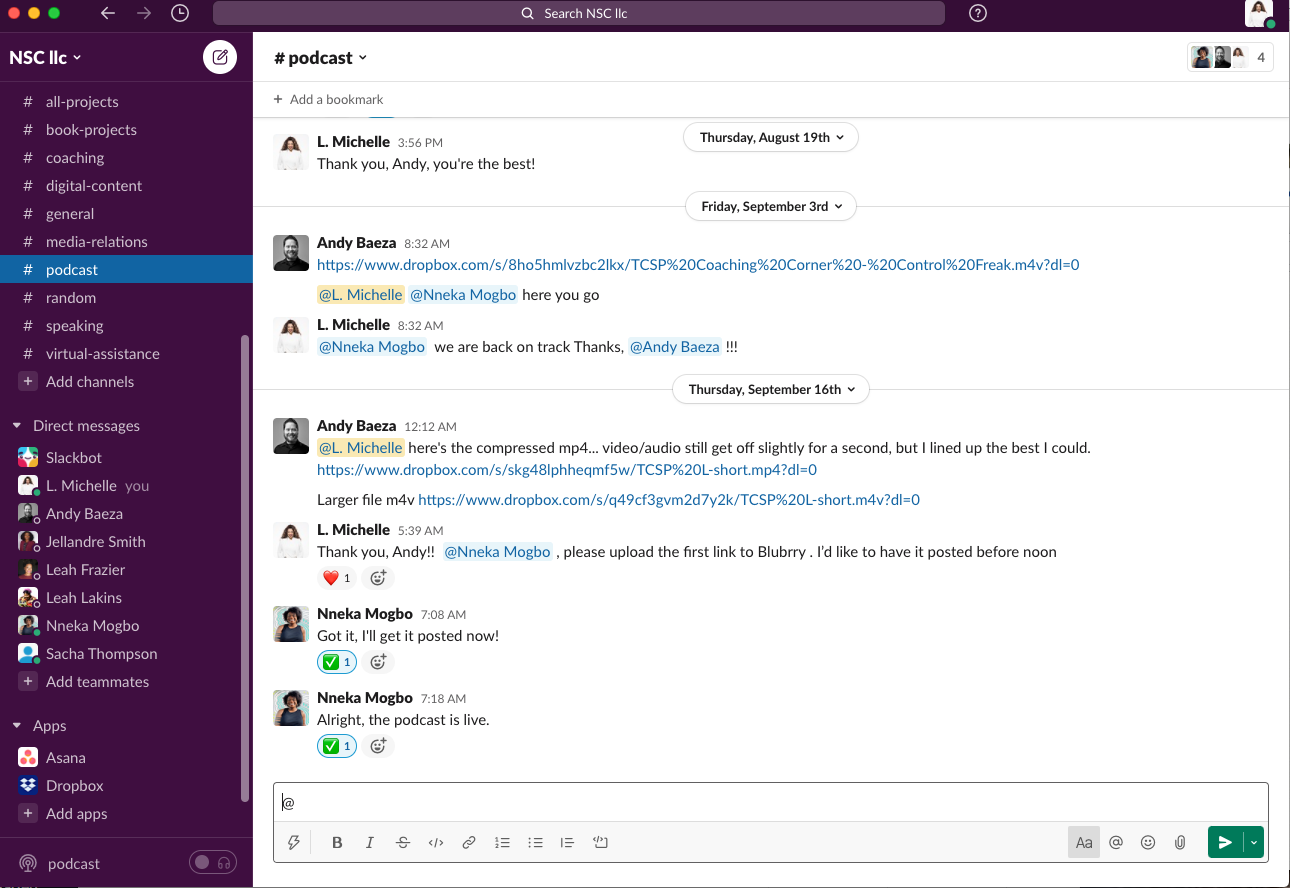Open shortcuts lightning bolt menu
The image size is (1290, 888).
[294, 842]
